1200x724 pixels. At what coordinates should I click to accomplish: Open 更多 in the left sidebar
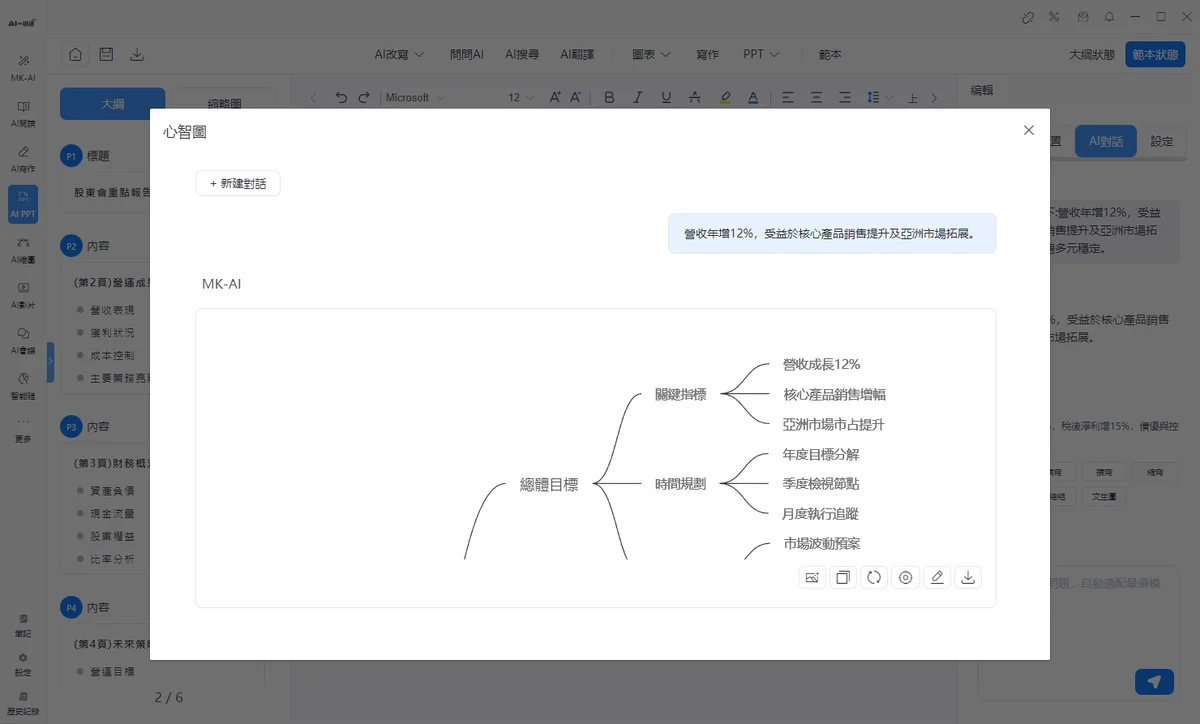[23, 431]
